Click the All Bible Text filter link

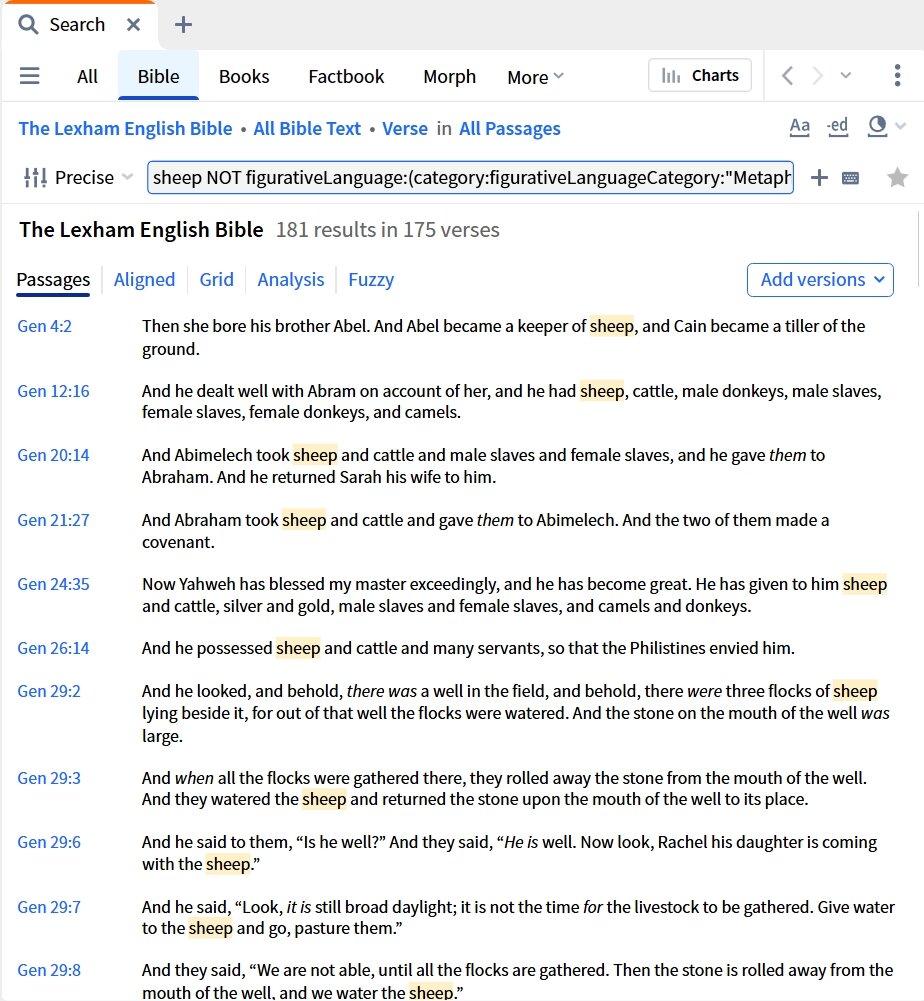(x=307, y=128)
